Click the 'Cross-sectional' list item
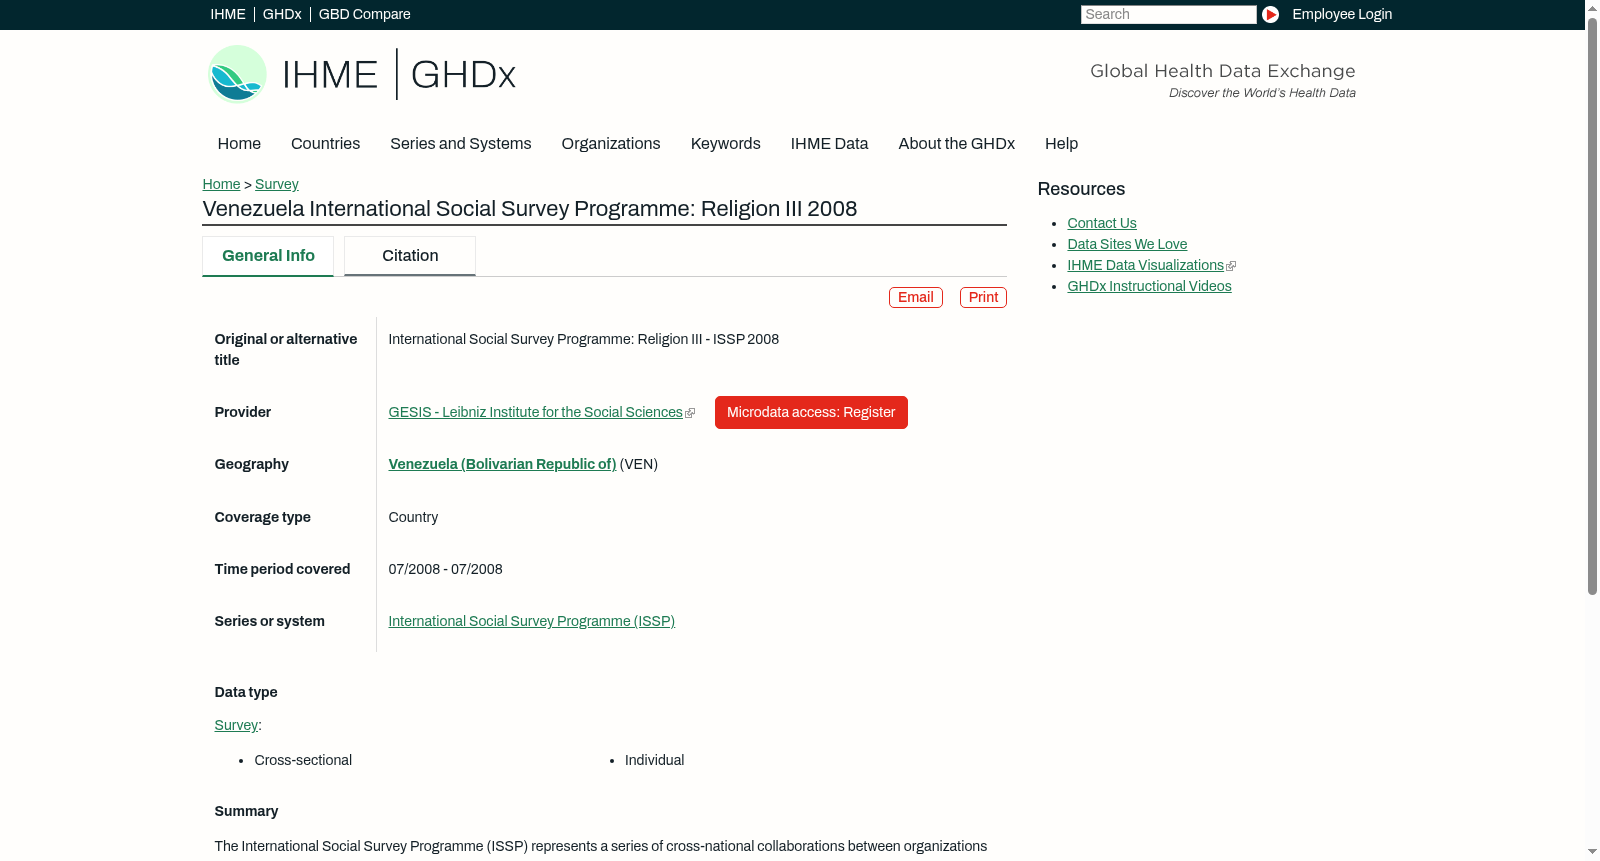Image resolution: width=1600 pixels, height=861 pixels. click(x=303, y=761)
